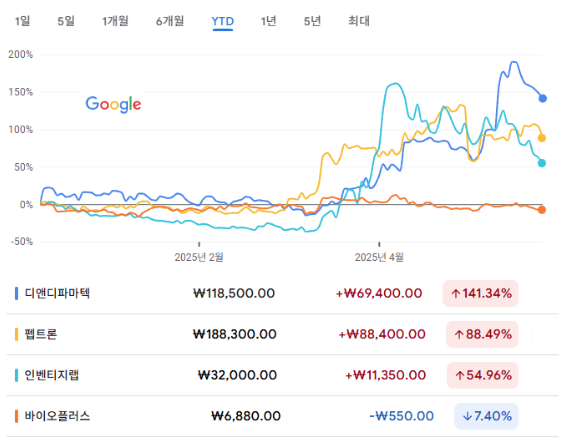Click the up arrow in 141.34% badge

(x=456, y=294)
